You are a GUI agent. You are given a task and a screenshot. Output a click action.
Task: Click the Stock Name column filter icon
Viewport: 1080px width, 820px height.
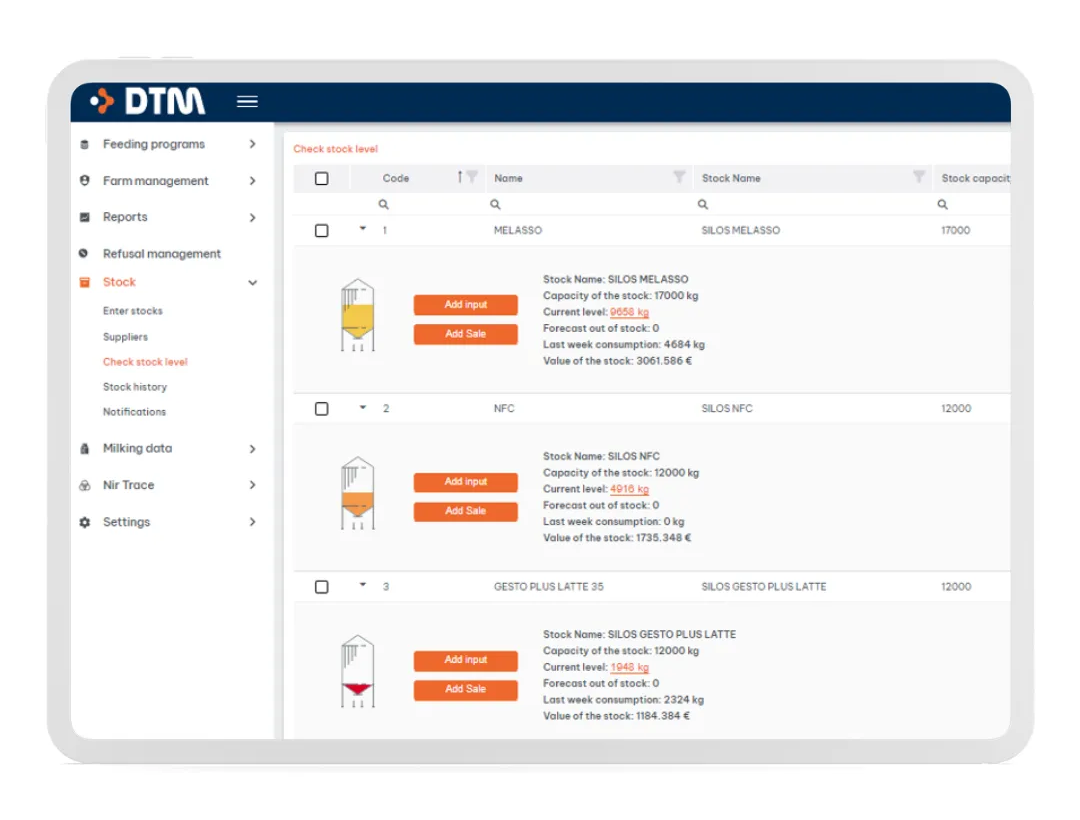(x=918, y=177)
